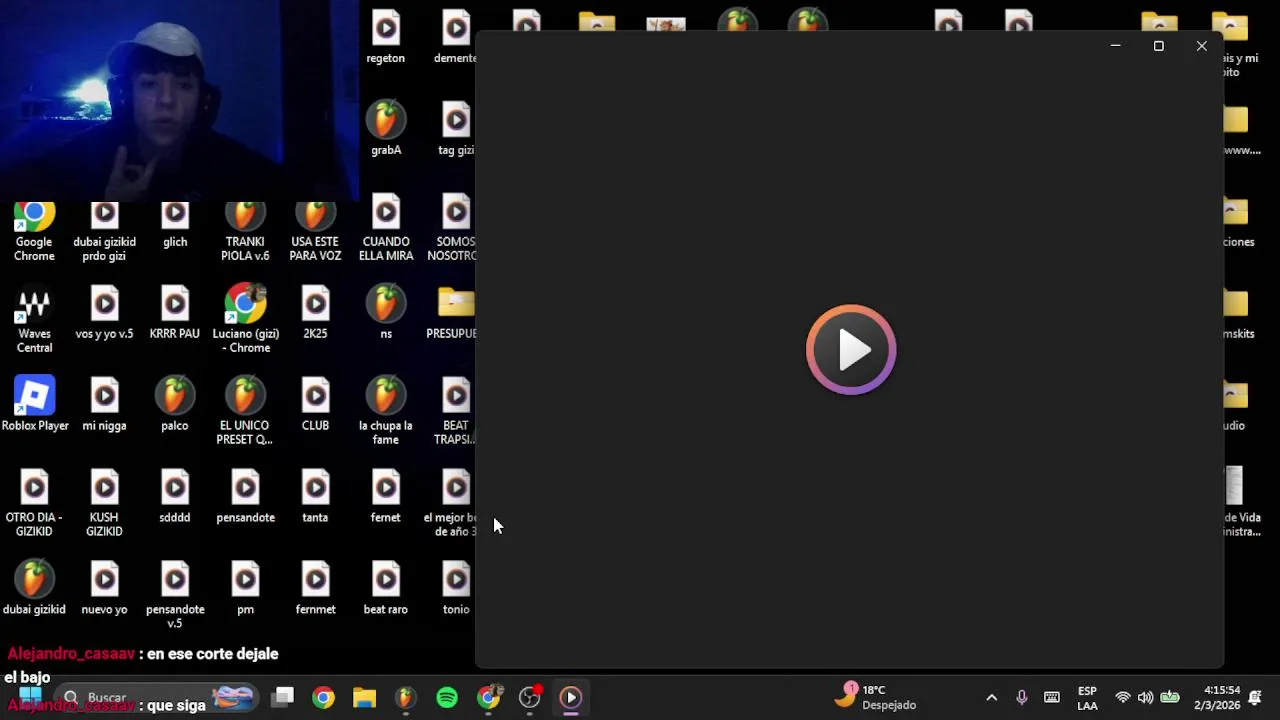
Task: Open the touch keyboard tray icon
Action: pos(1052,697)
